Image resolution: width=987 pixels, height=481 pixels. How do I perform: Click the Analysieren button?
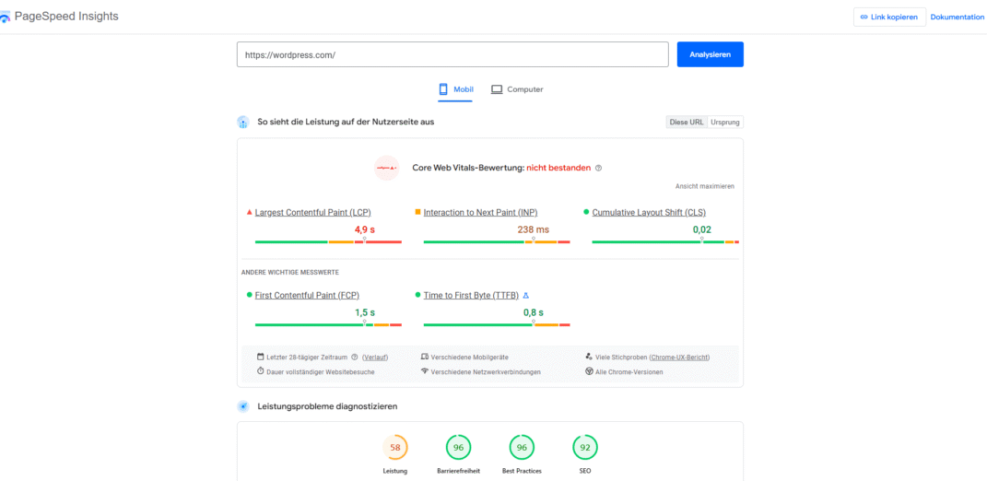tap(710, 54)
